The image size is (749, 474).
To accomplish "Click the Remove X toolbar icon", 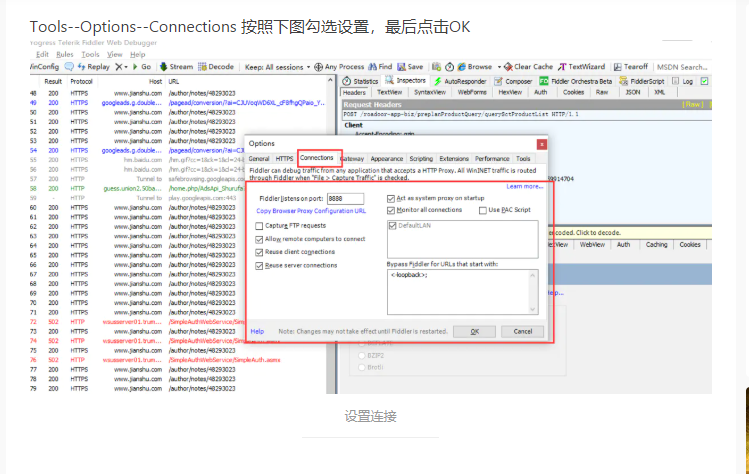I will coord(118,67).
